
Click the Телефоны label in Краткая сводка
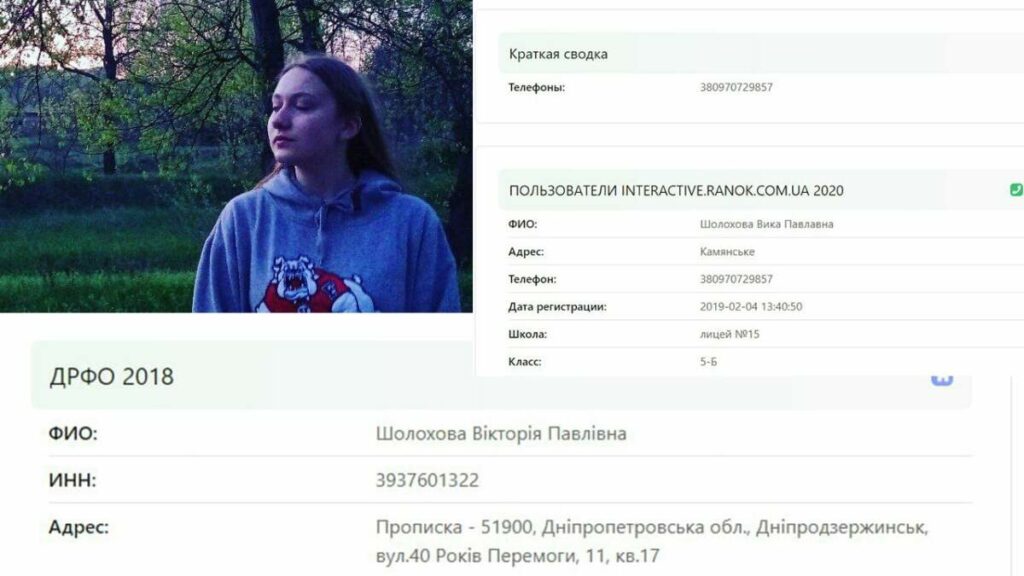[536, 87]
